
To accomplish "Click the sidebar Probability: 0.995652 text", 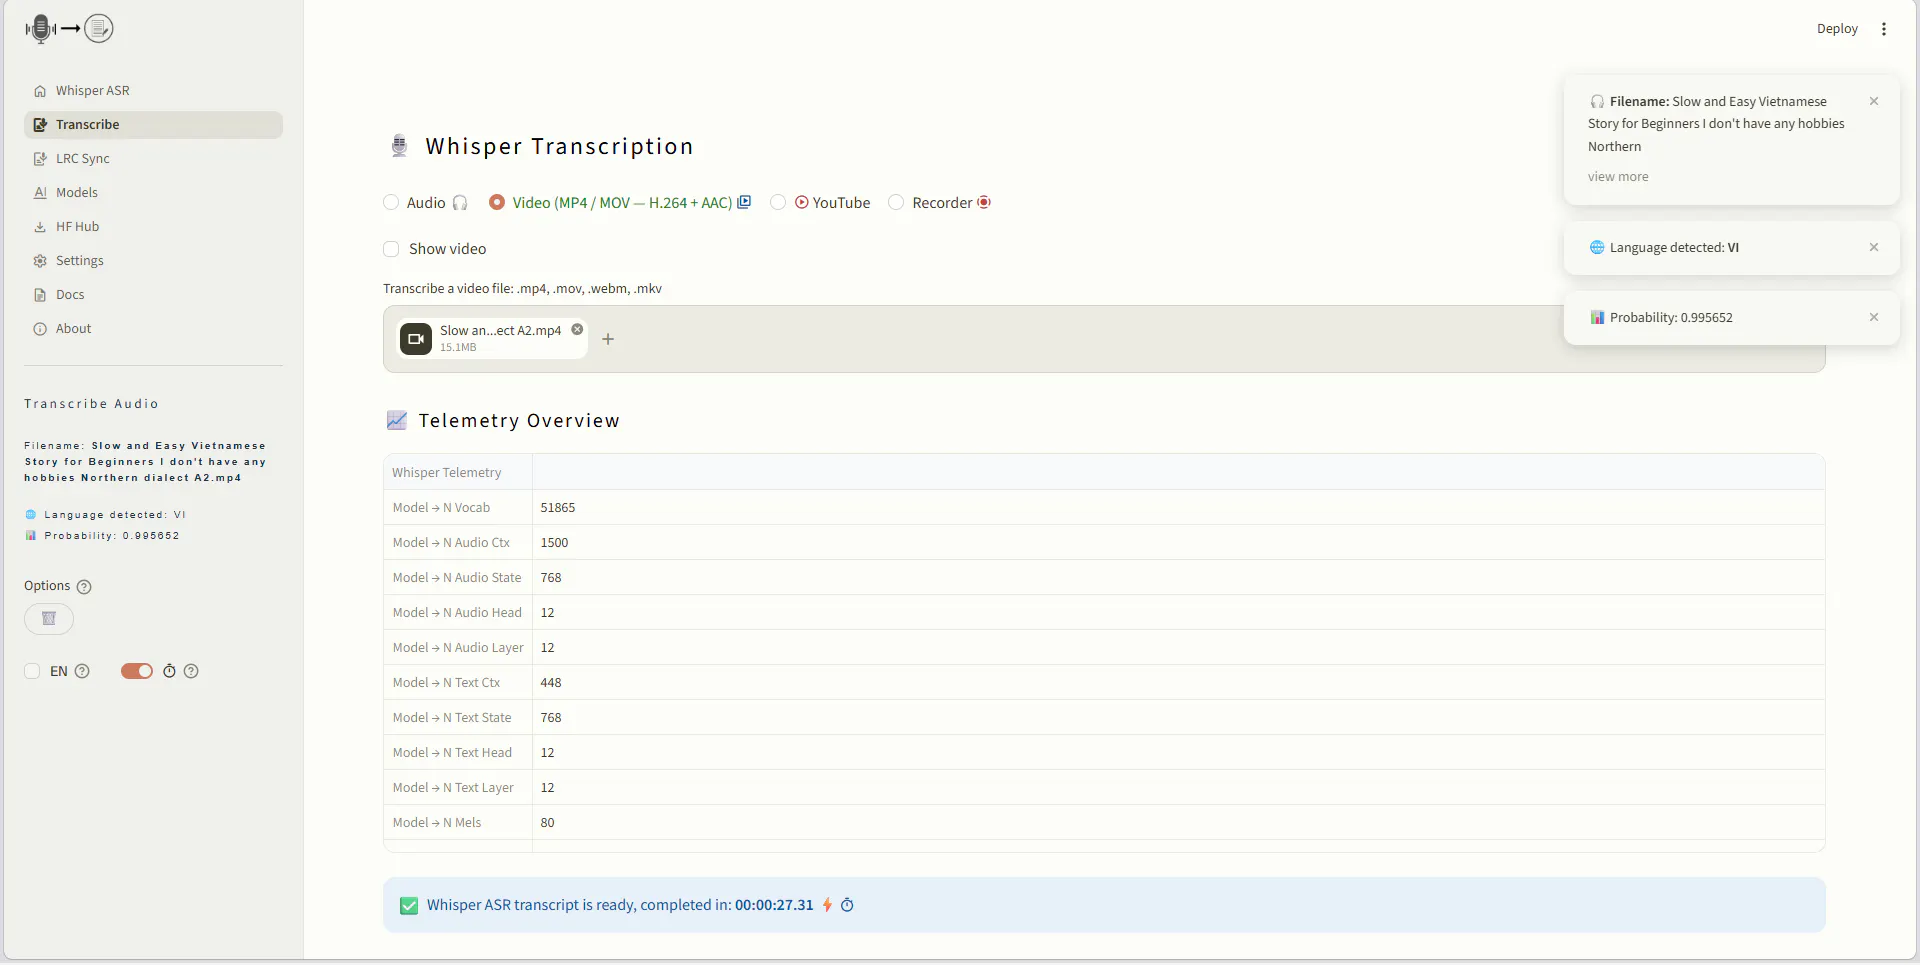I will coord(112,536).
